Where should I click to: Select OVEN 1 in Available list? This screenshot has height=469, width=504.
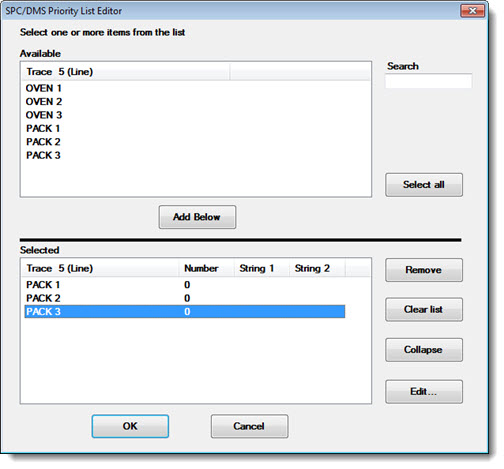tap(44, 88)
